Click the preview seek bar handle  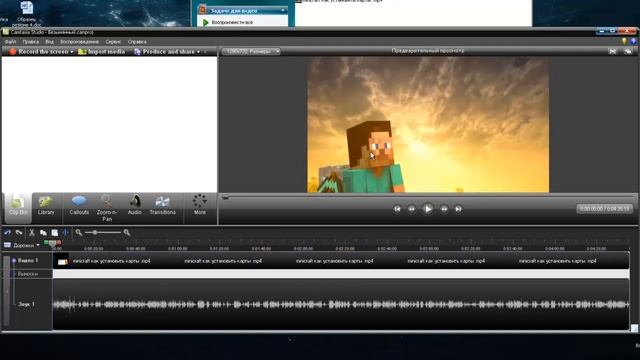click(225, 198)
